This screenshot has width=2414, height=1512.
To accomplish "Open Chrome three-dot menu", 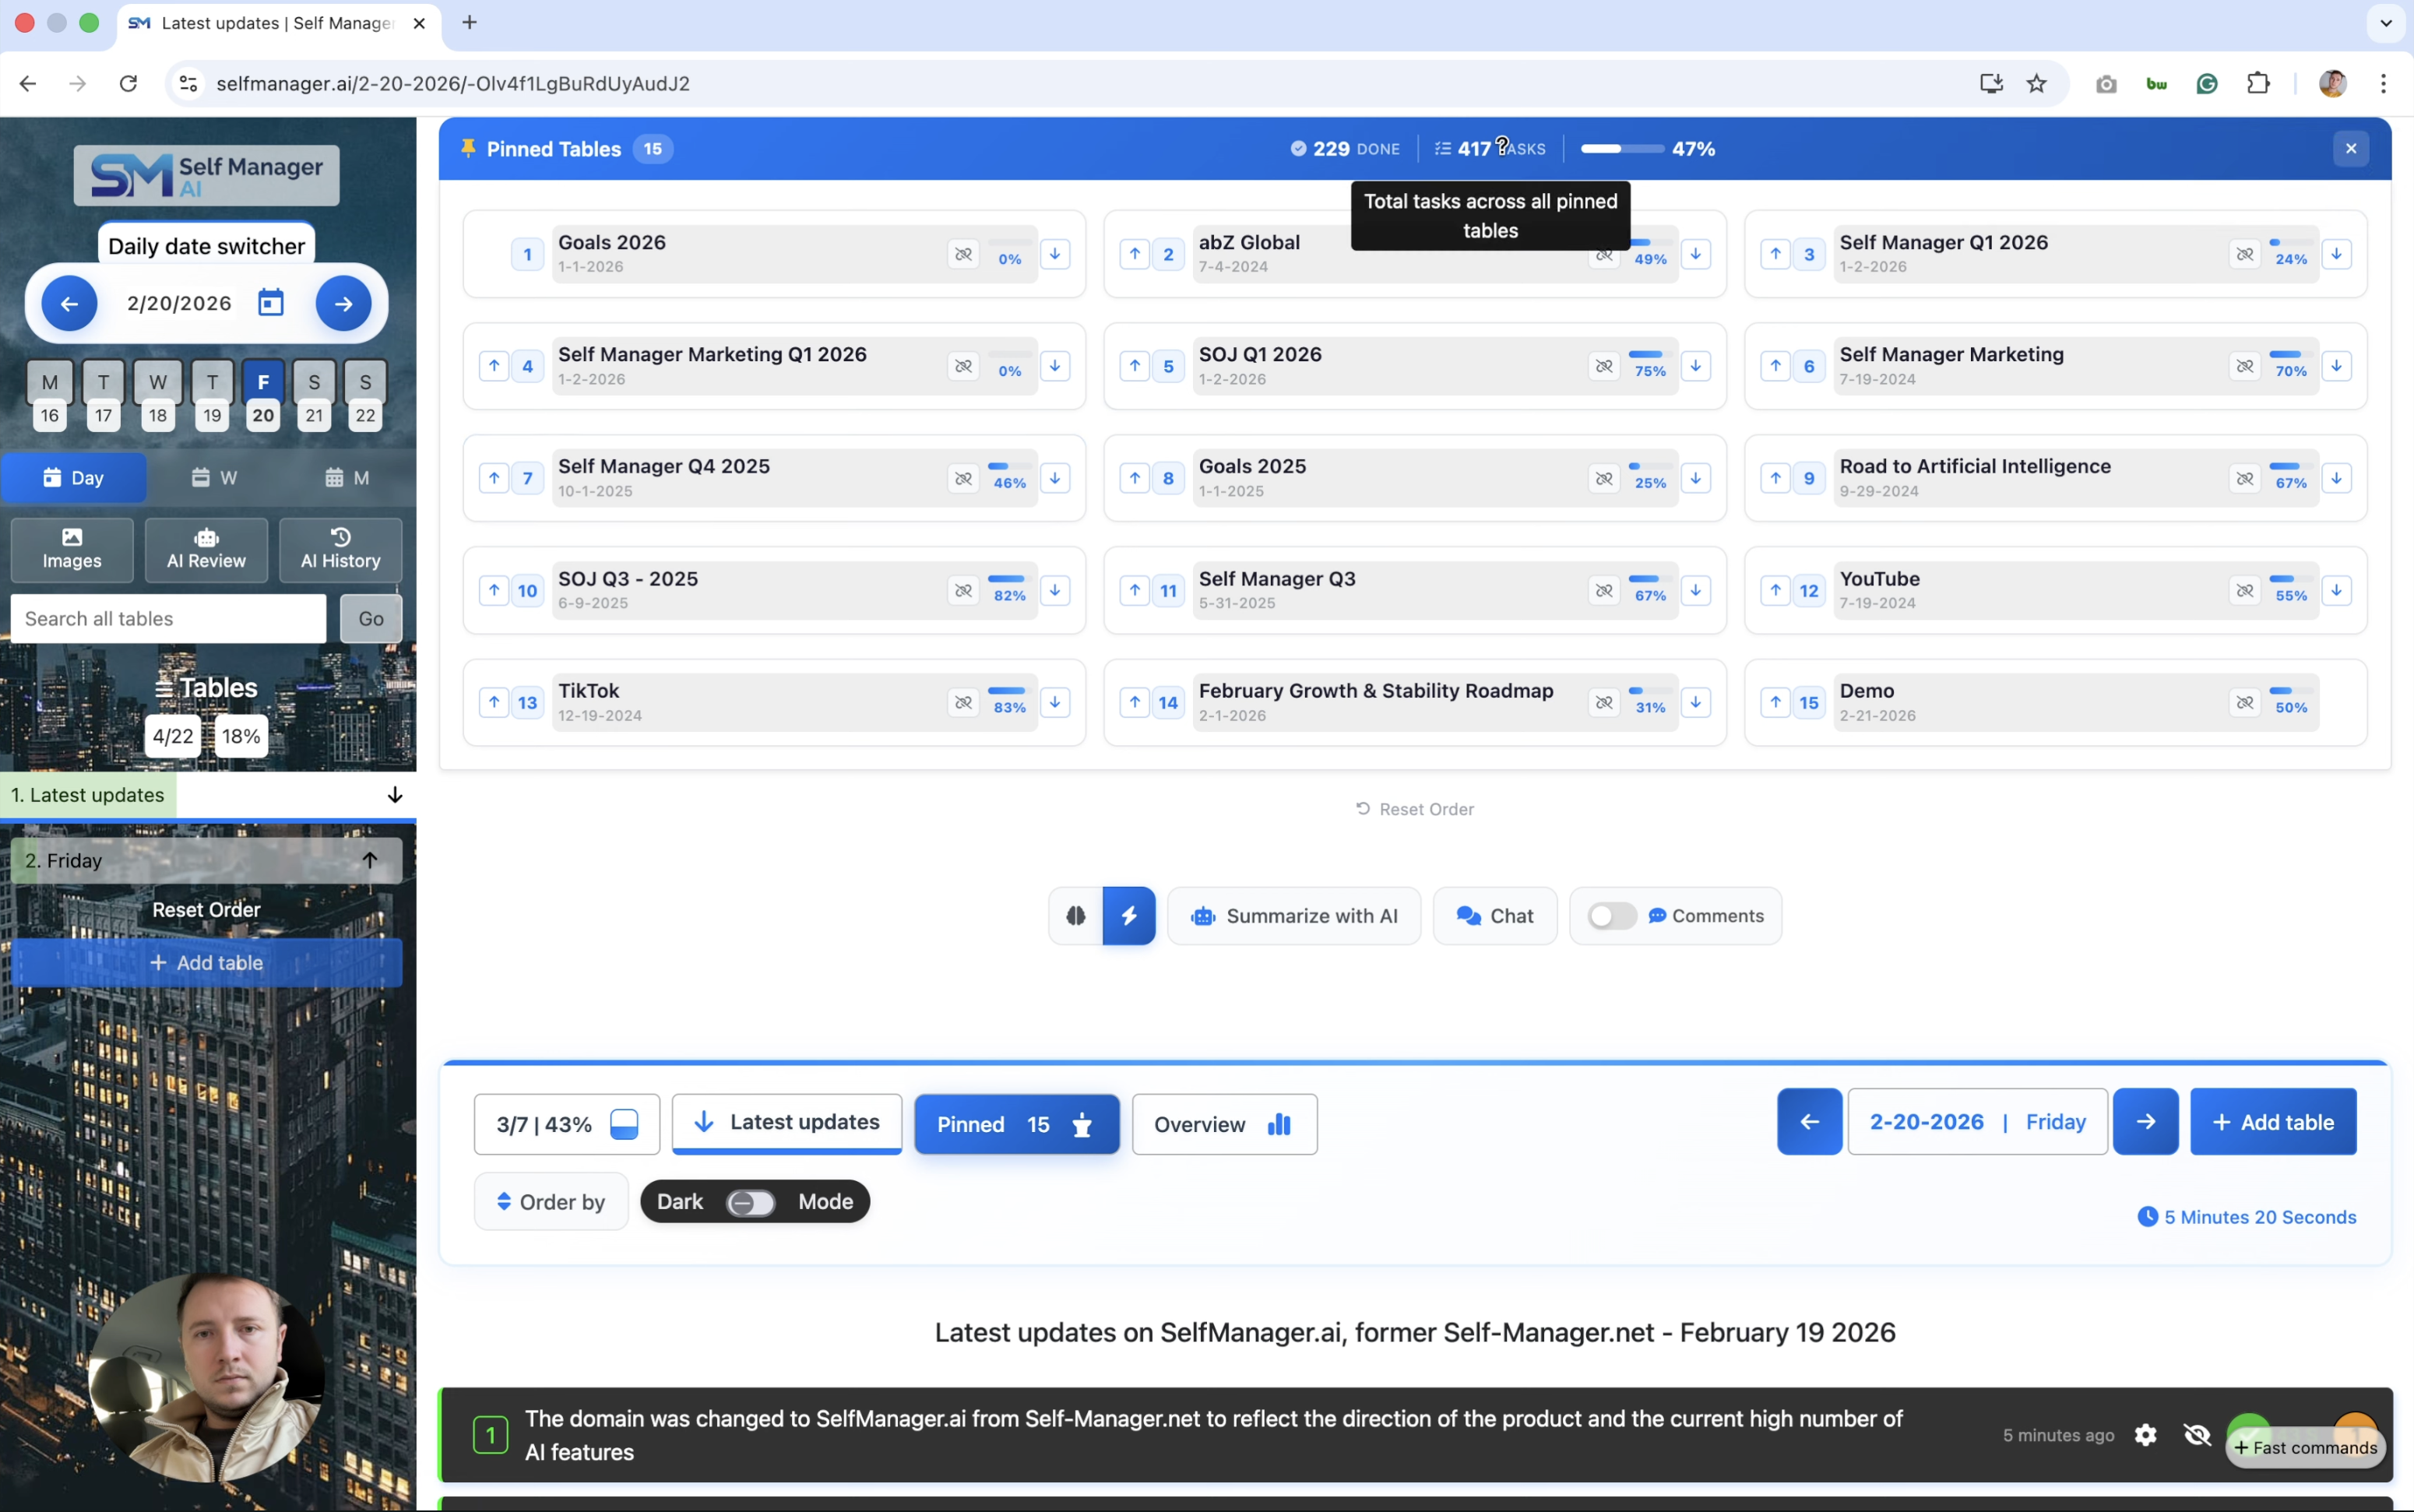I will coord(2384,83).
